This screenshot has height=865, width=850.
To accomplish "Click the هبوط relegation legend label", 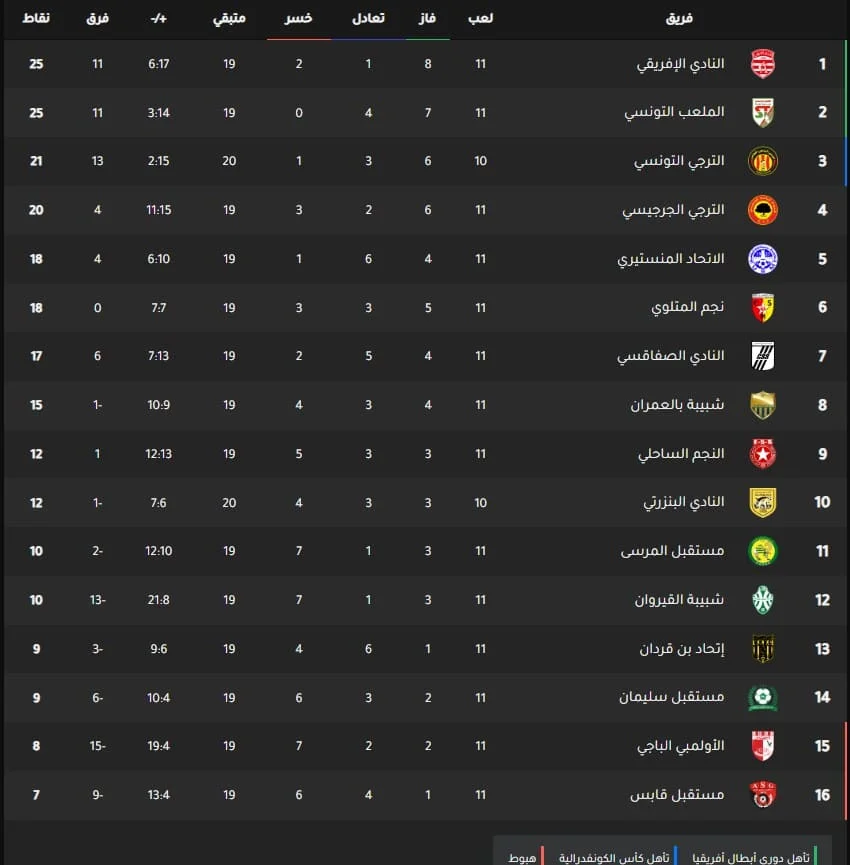I will tap(521, 857).
